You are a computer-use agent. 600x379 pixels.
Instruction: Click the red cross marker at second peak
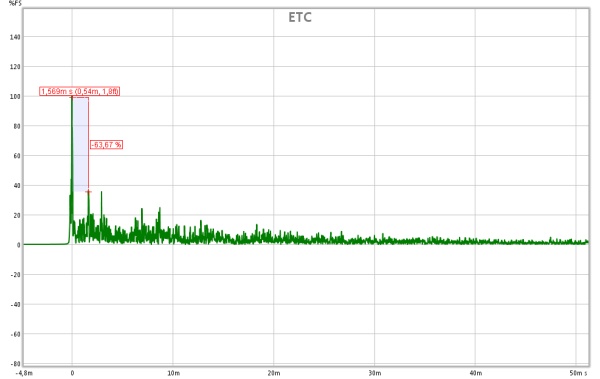pos(88,192)
